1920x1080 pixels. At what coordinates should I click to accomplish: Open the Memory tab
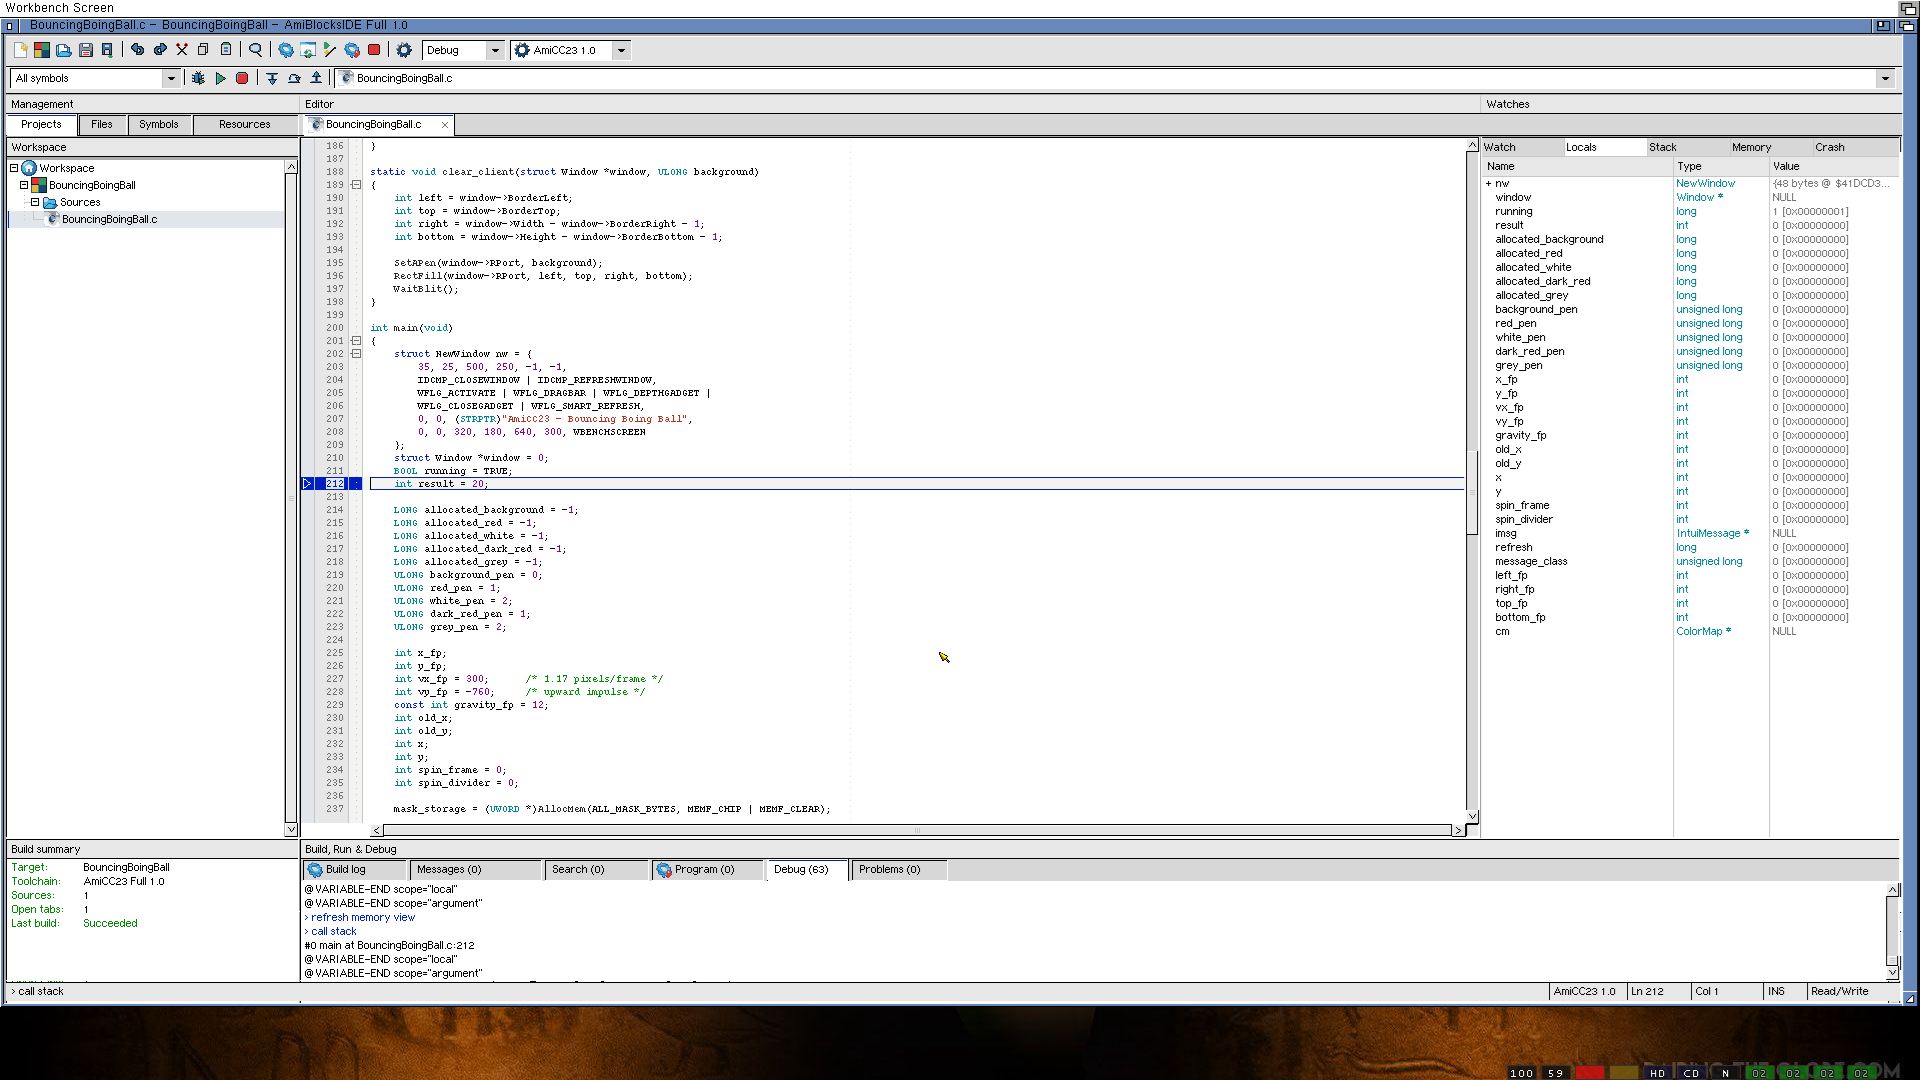1771,147
